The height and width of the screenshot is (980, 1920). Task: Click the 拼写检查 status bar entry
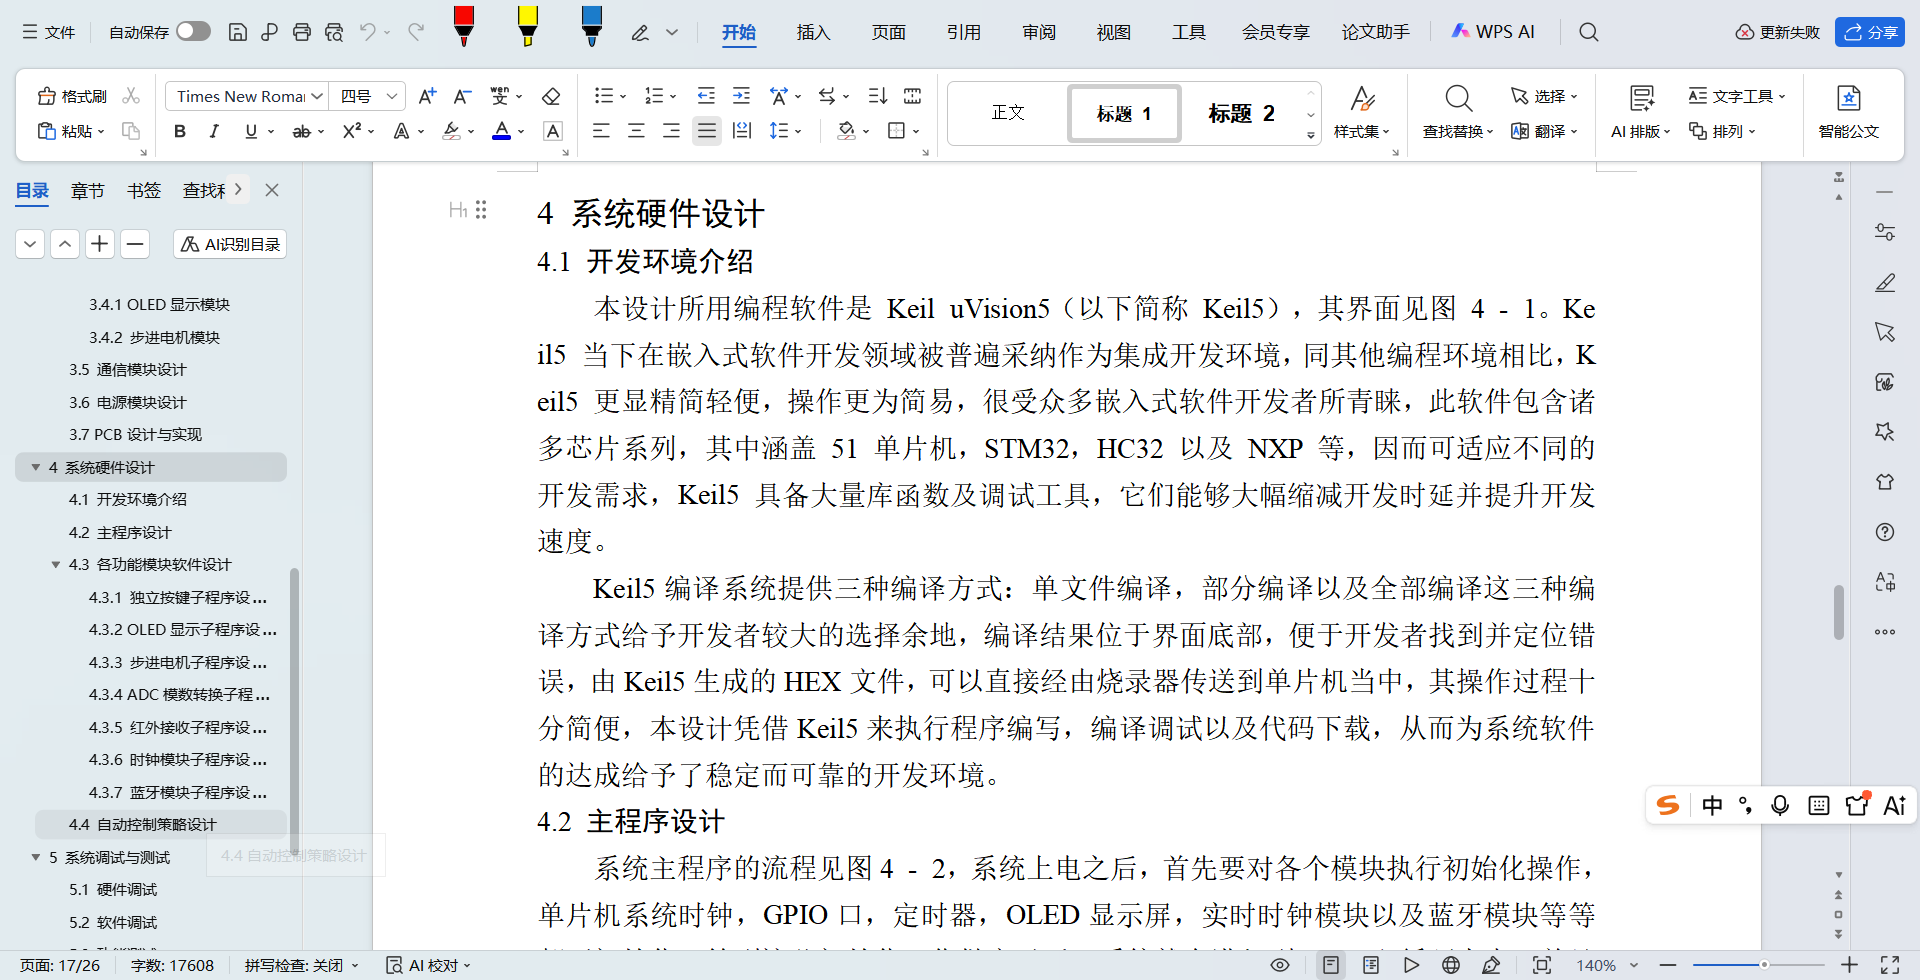coord(302,965)
